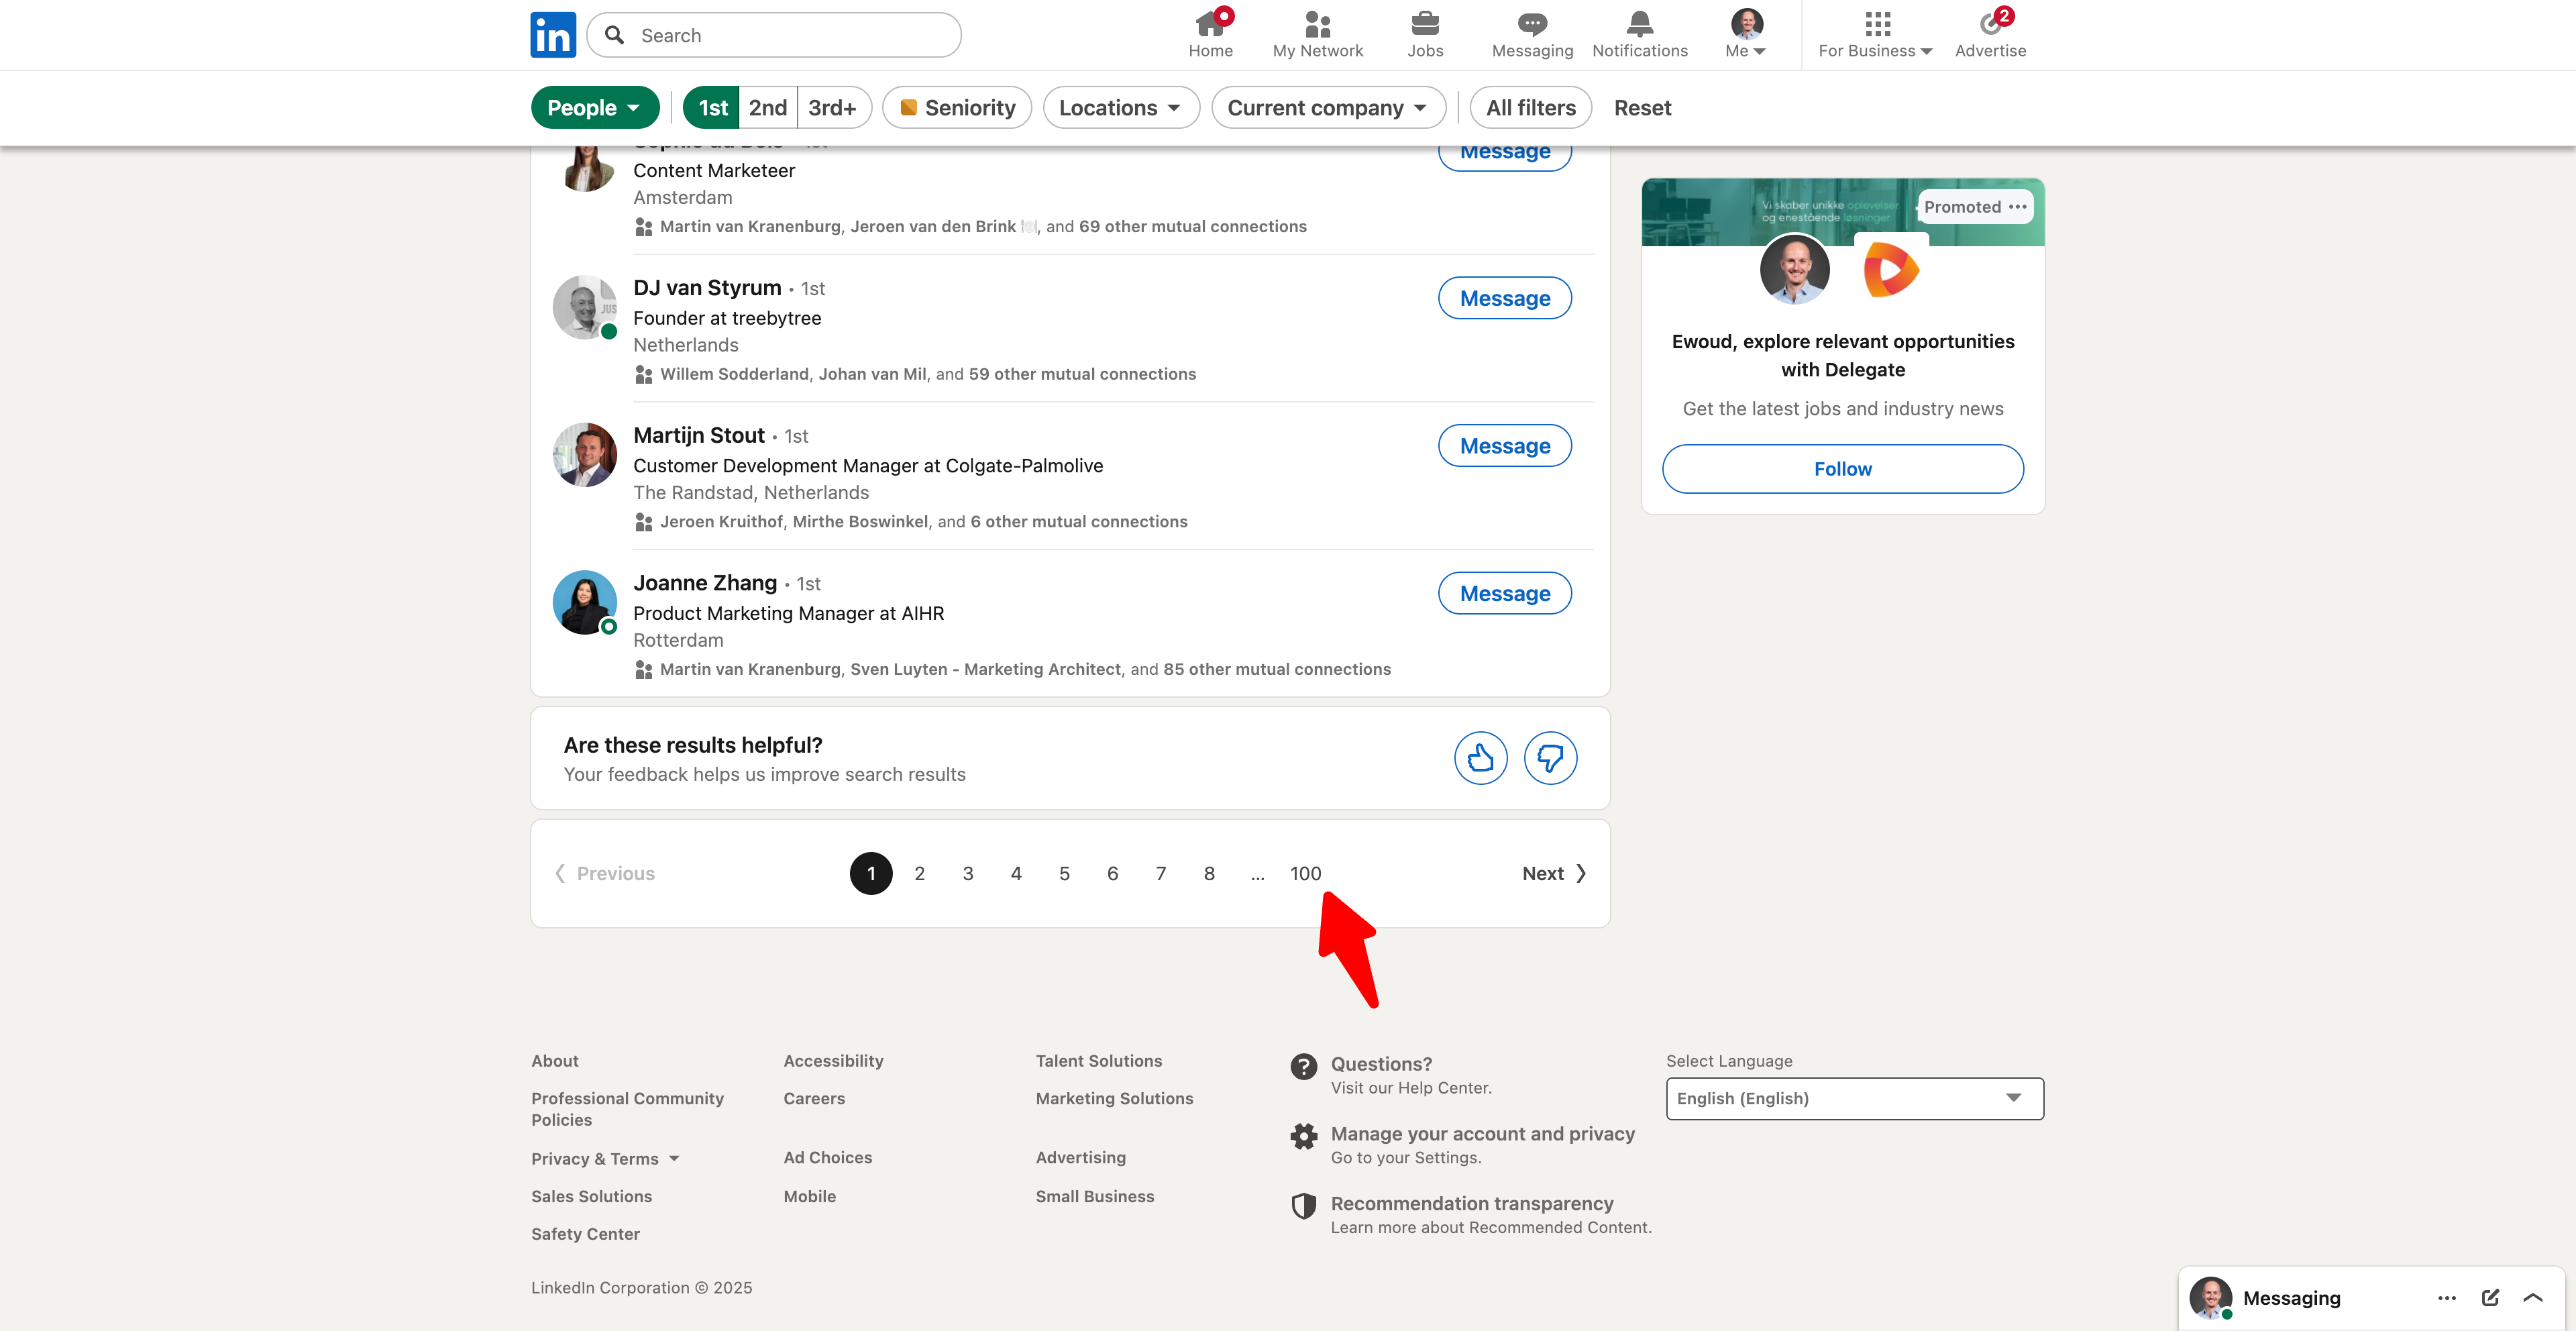Open compose new message icon
The image size is (2576, 1331).
coord(2490,1298)
